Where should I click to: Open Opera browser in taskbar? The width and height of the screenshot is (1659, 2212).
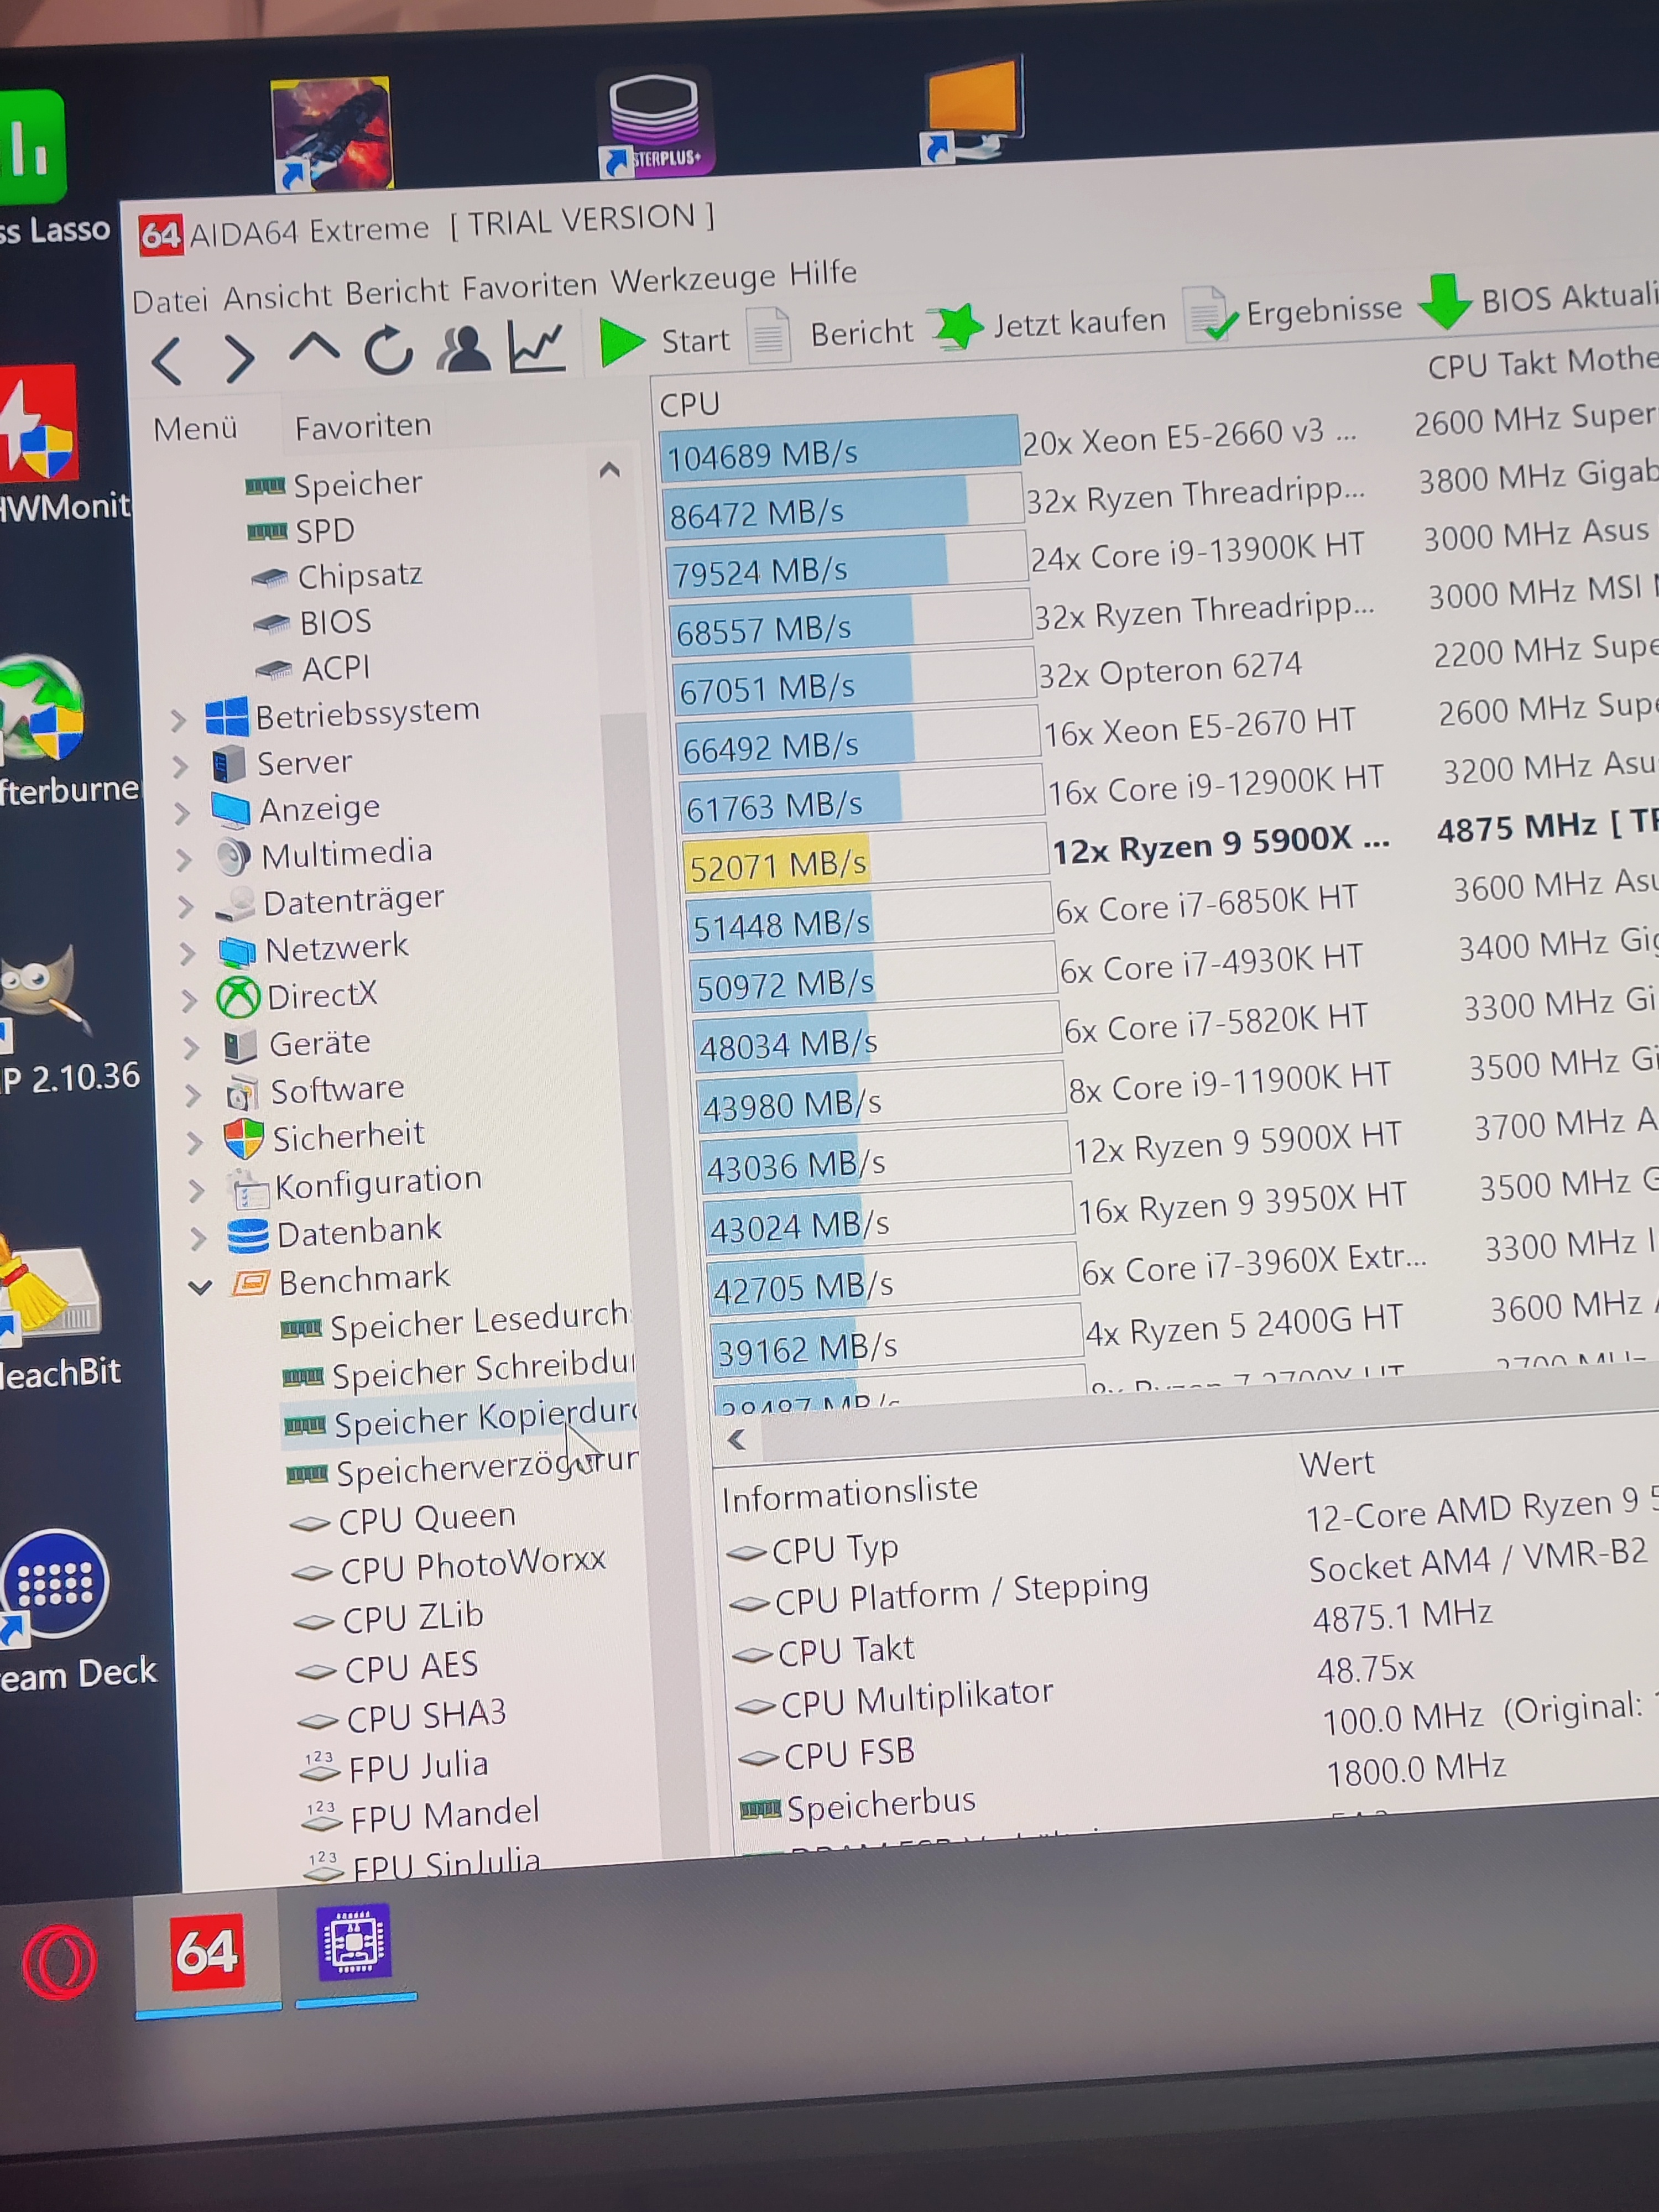(59, 1961)
